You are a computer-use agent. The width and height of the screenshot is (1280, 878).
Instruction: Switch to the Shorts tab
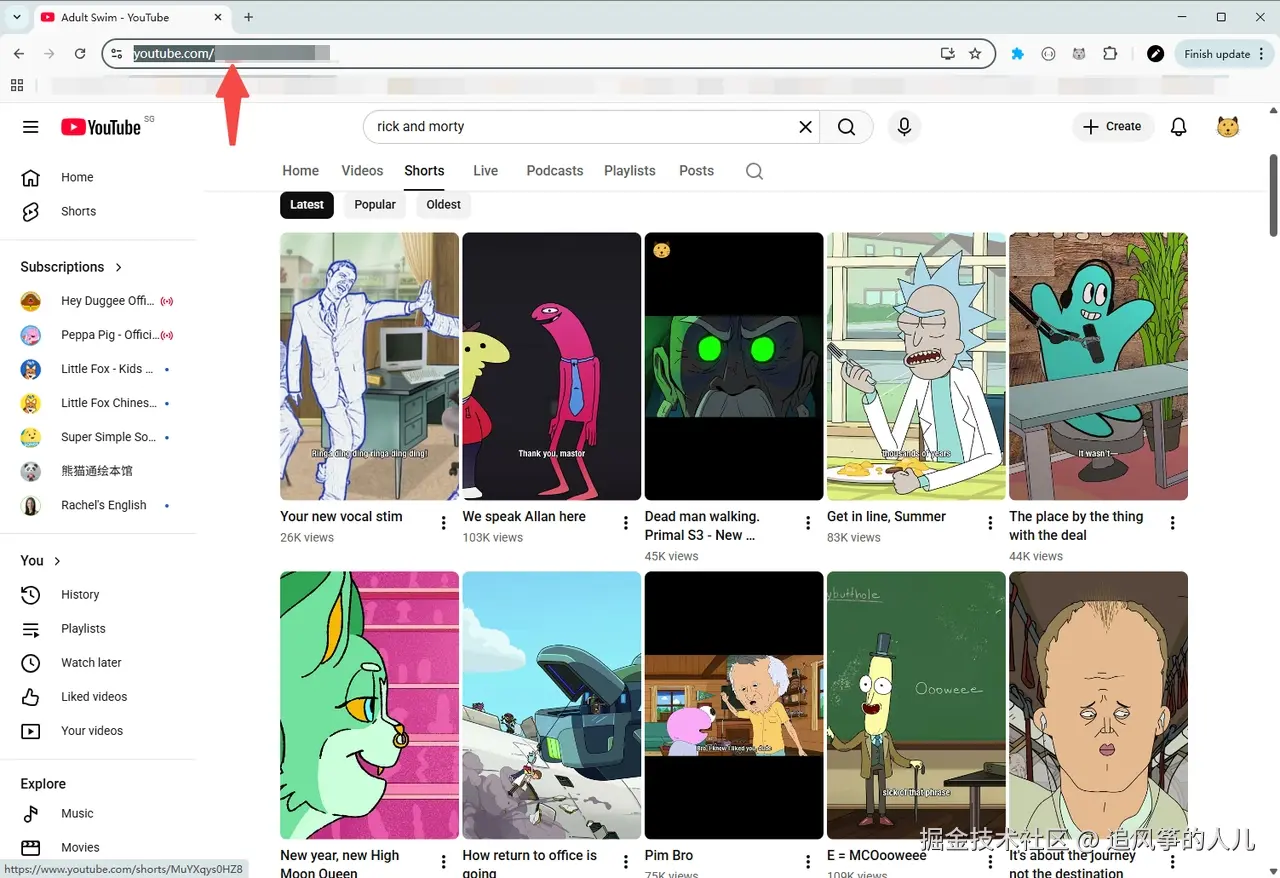tap(424, 171)
